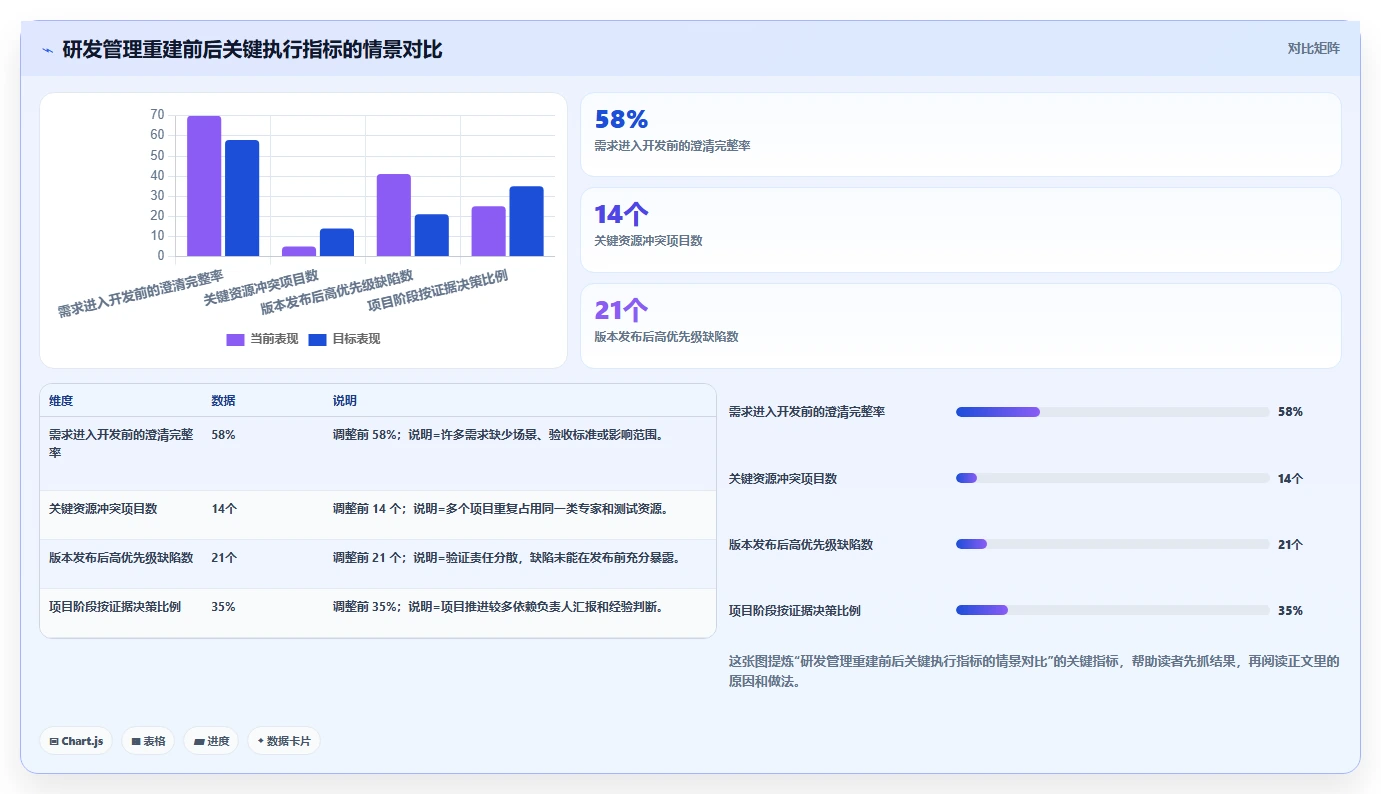Click the description starting 调整前 35%
The height and width of the screenshot is (794, 1381).
pos(498,607)
